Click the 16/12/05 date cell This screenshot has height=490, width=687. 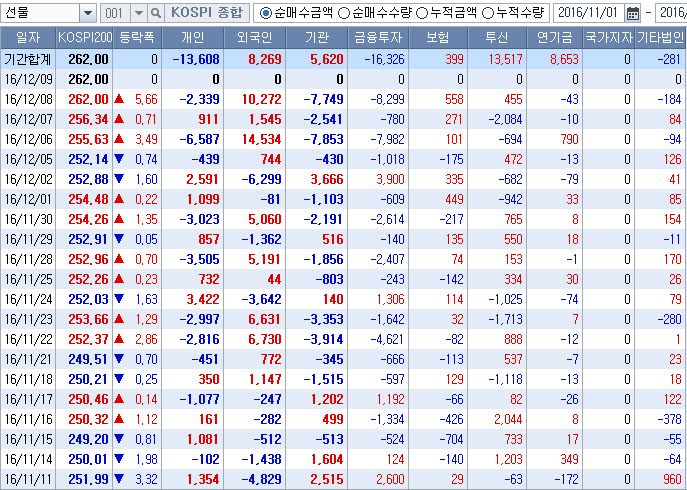click(x=28, y=160)
